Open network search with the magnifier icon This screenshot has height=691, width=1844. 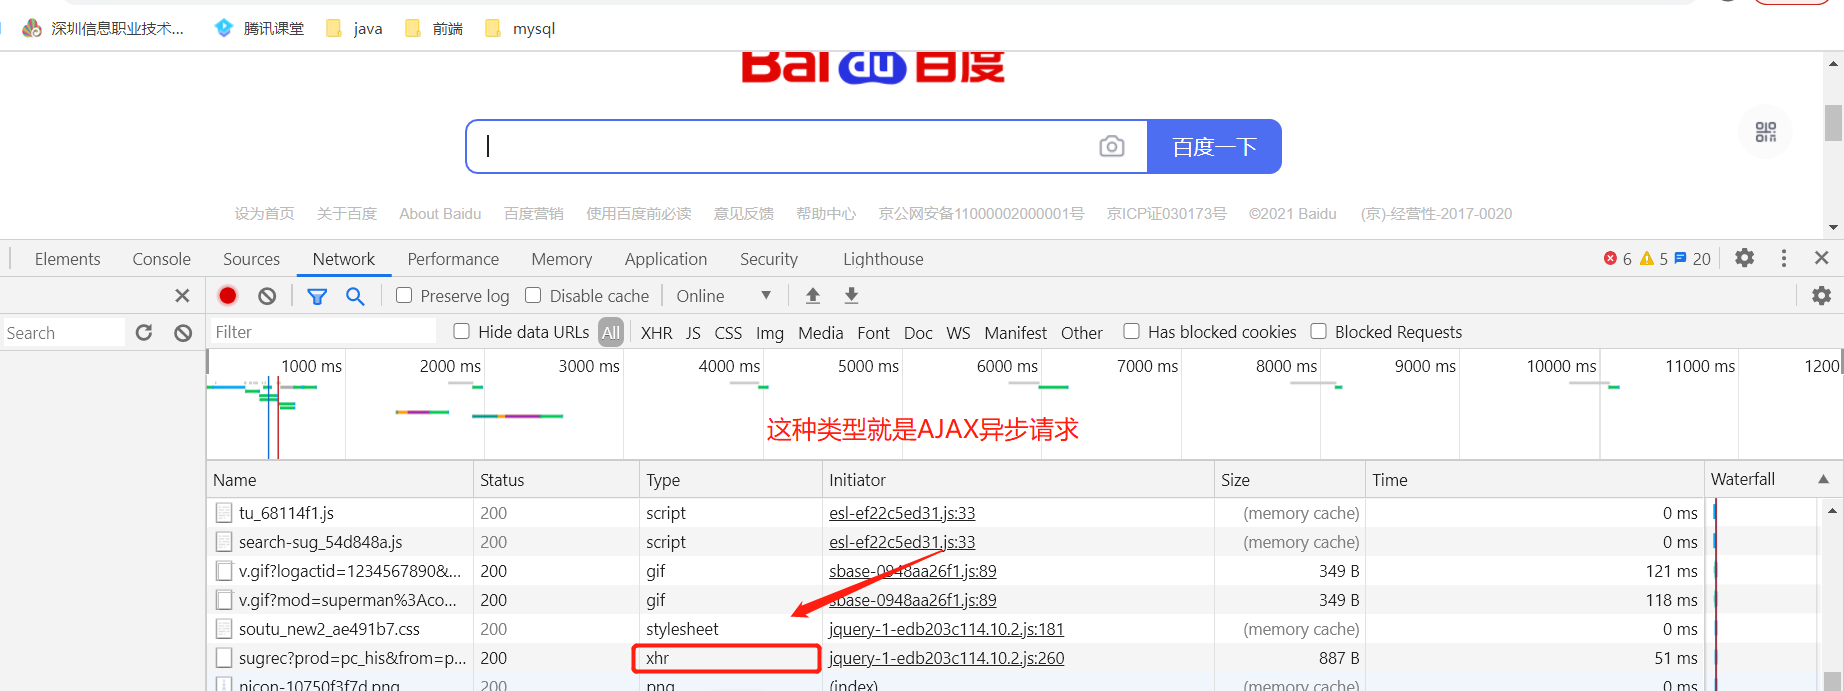pyautogui.click(x=355, y=296)
